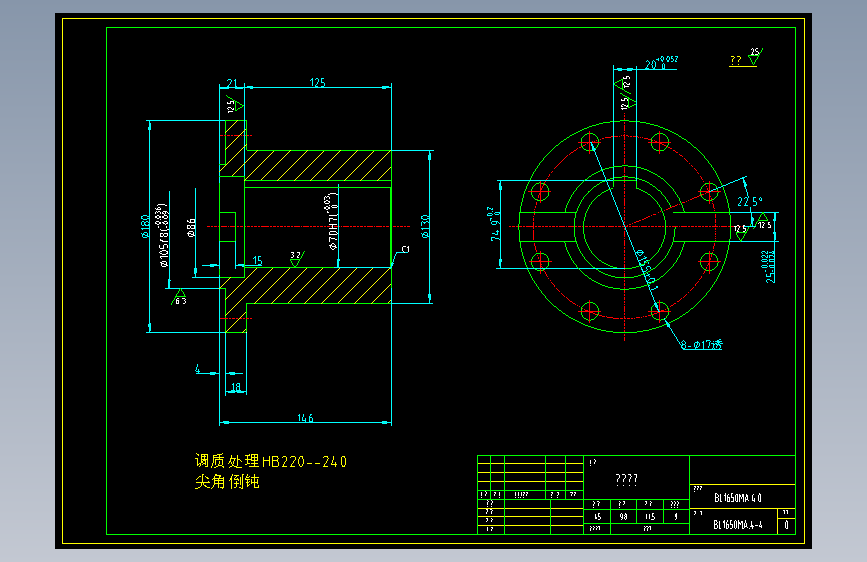Select the ???? part name in title block

pyautogui.click(x=626, y=479)
